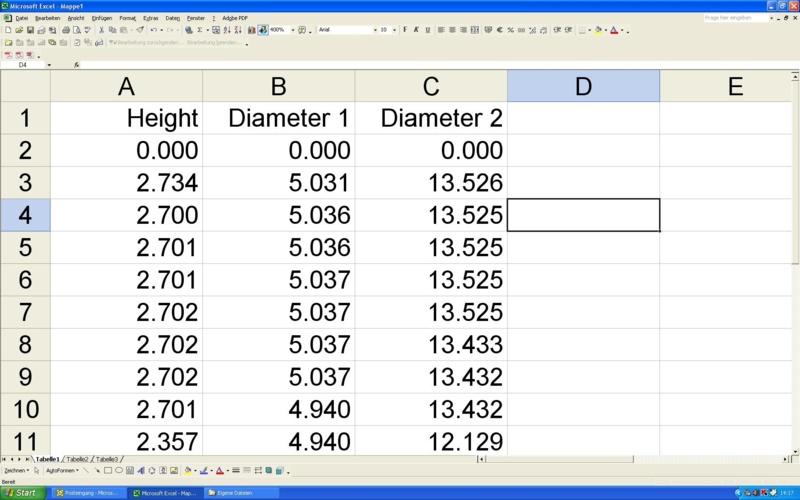Apply red font color in formatting toolbar
The width and height of the screenshot is (800, 500).
pos(614,30)
